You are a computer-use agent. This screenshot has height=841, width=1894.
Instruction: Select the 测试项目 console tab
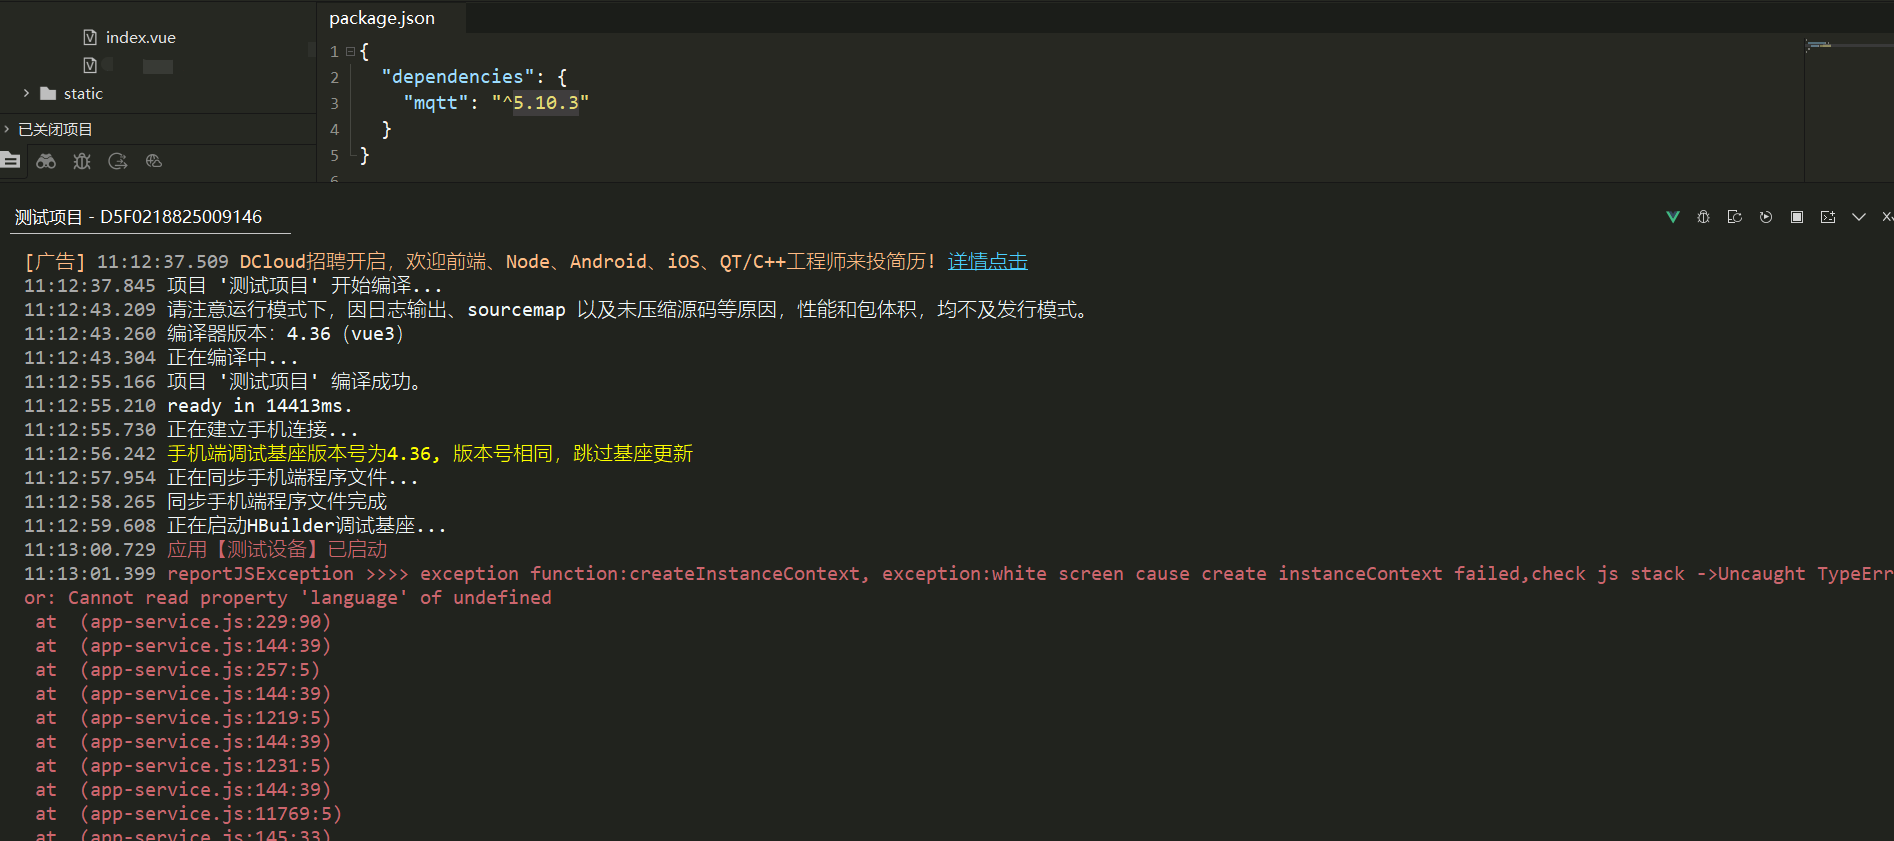tap(138, 217)
